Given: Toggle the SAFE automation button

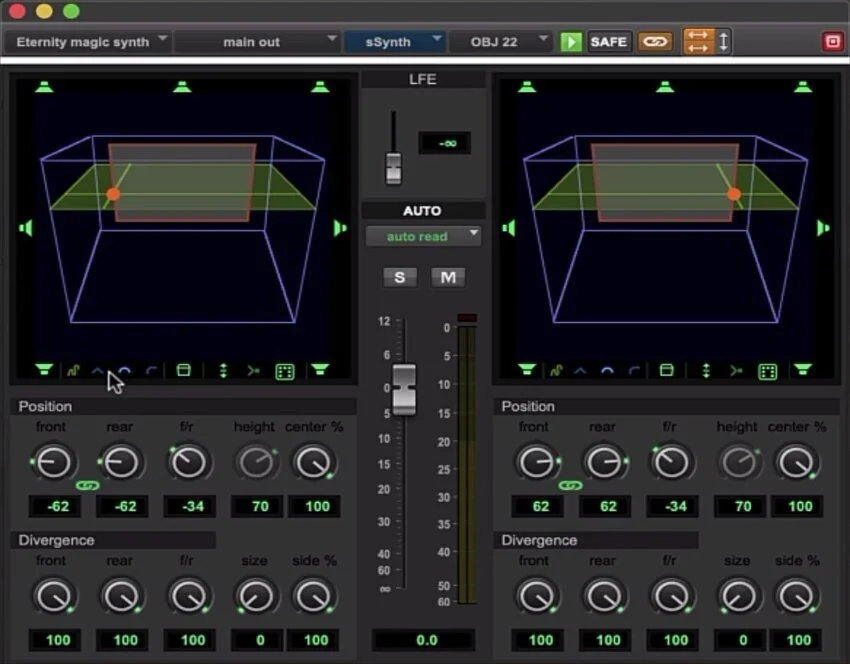Looking at the screenshot, I should [x=608, y=42].
